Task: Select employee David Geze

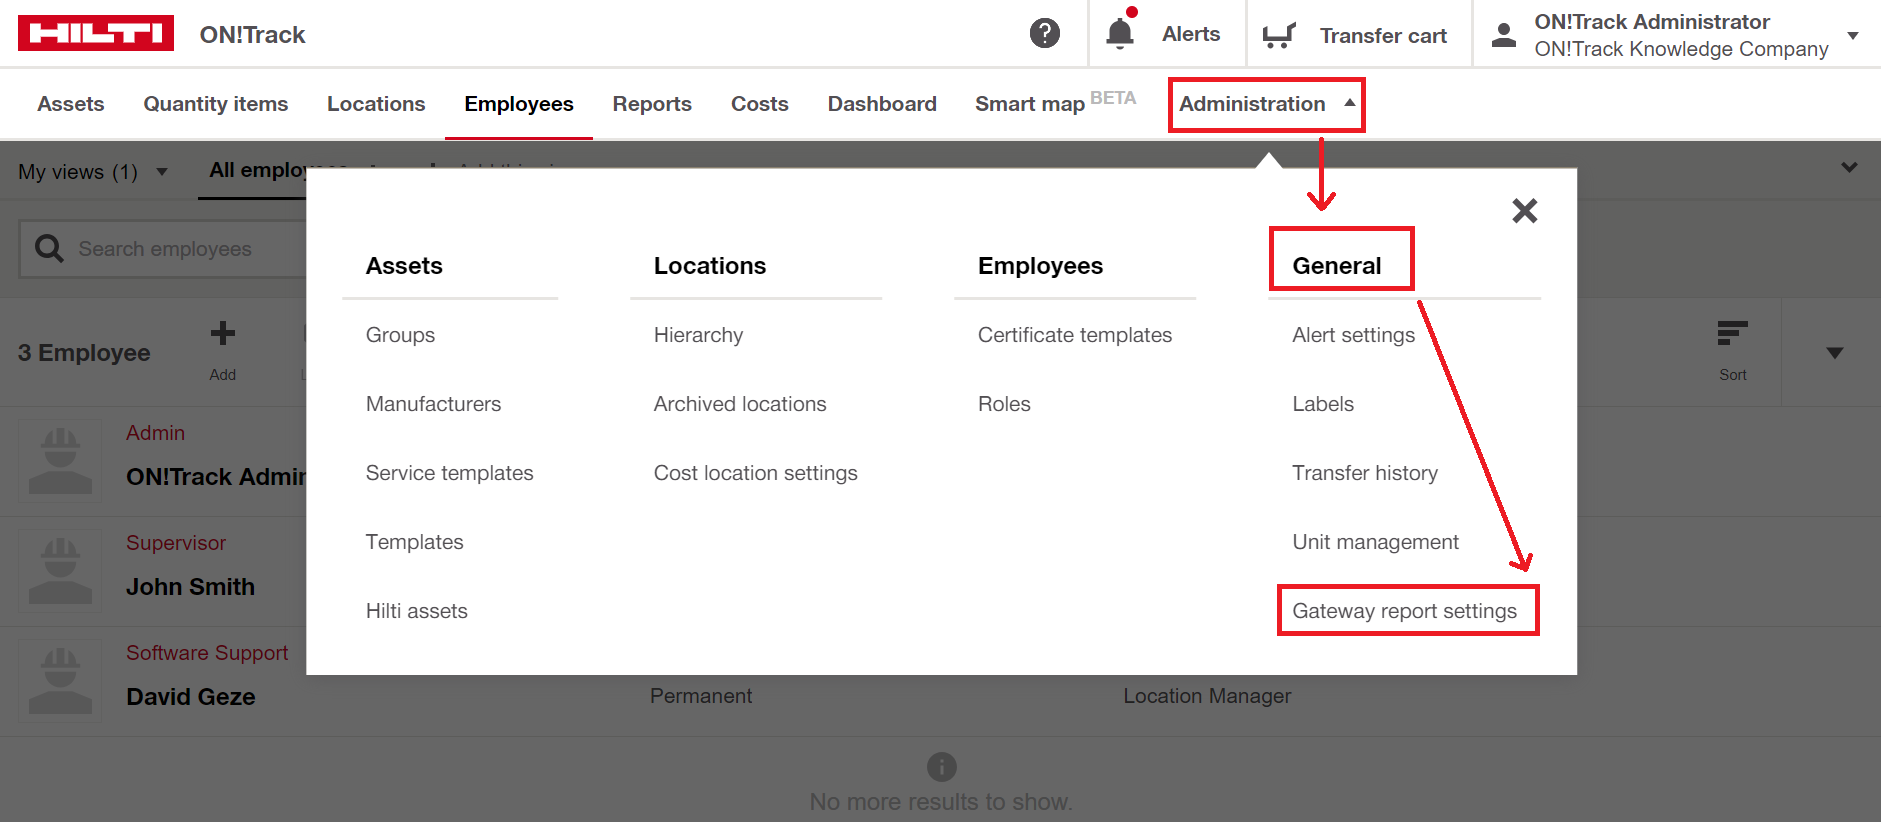Action: [190, 697]
